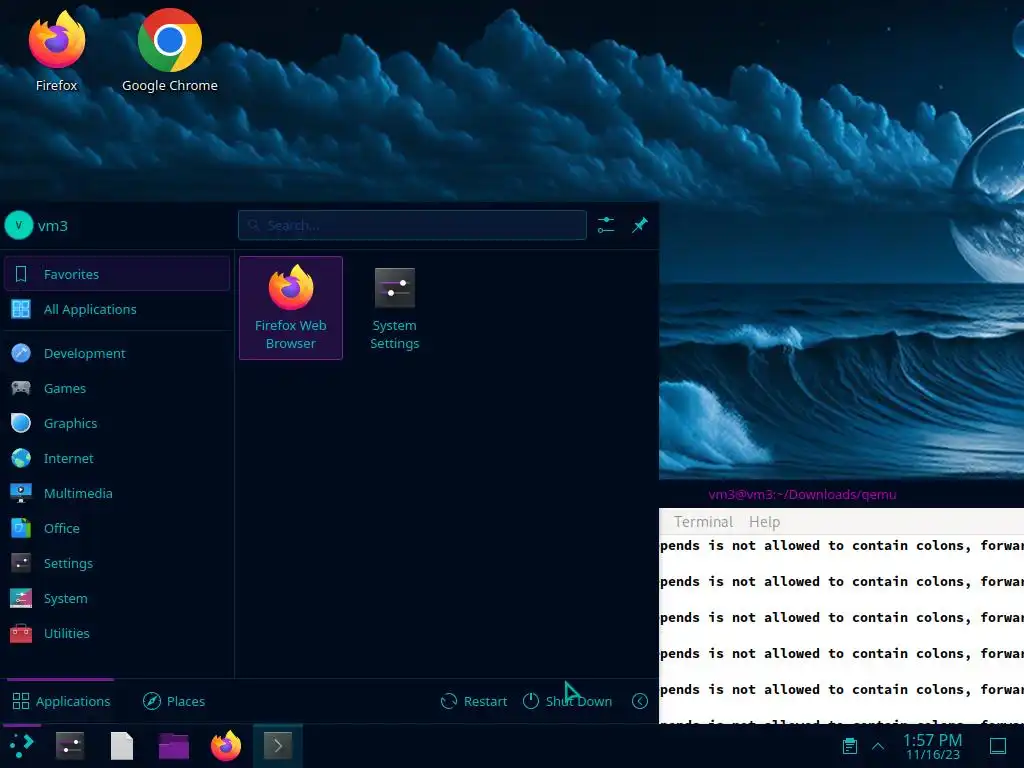Expand hidden system tray icons

[878, 746]
